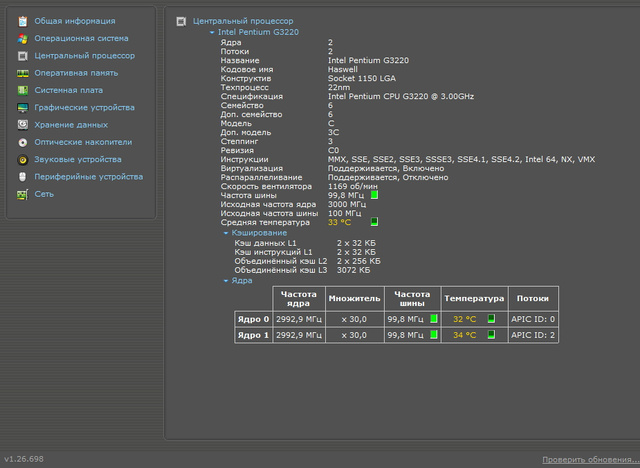
Task: Click the Хранение данных hard drive icon
Action: pyautogui.click(x=22, y=125)
